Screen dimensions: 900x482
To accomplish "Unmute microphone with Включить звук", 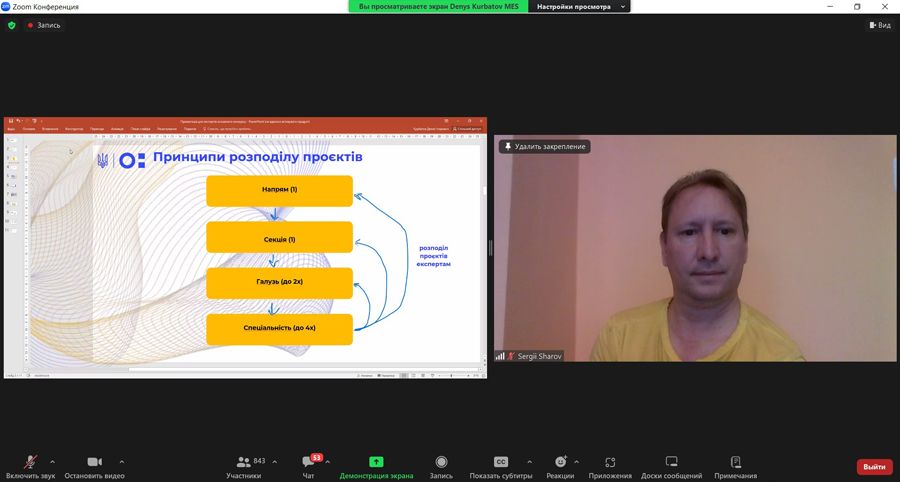I will click(30, 467).
